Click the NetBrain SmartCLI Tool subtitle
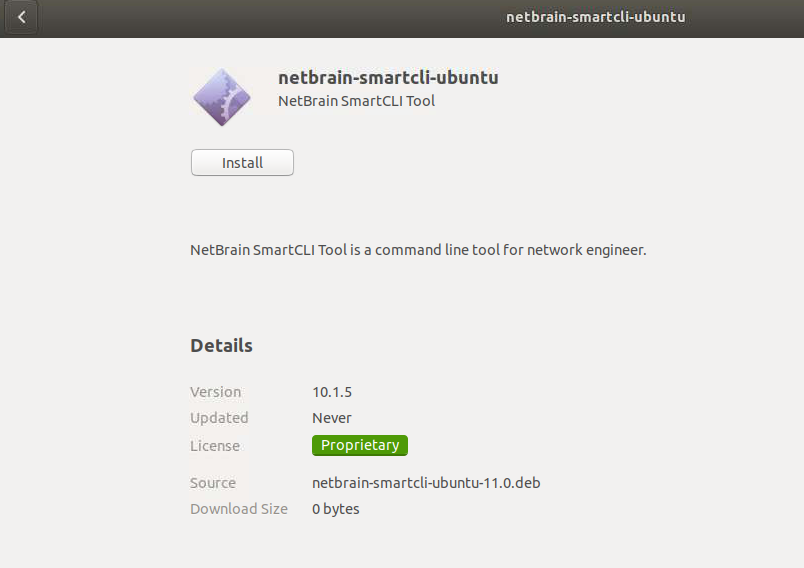804x568 pixels. [356, 100]
